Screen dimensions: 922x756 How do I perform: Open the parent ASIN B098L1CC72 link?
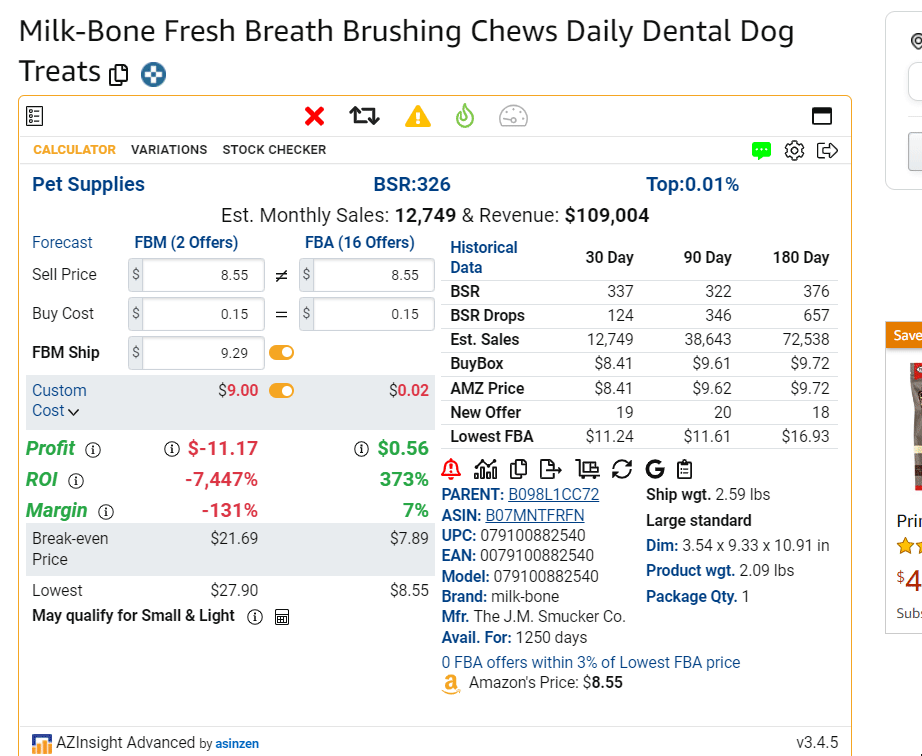(553, 494)
